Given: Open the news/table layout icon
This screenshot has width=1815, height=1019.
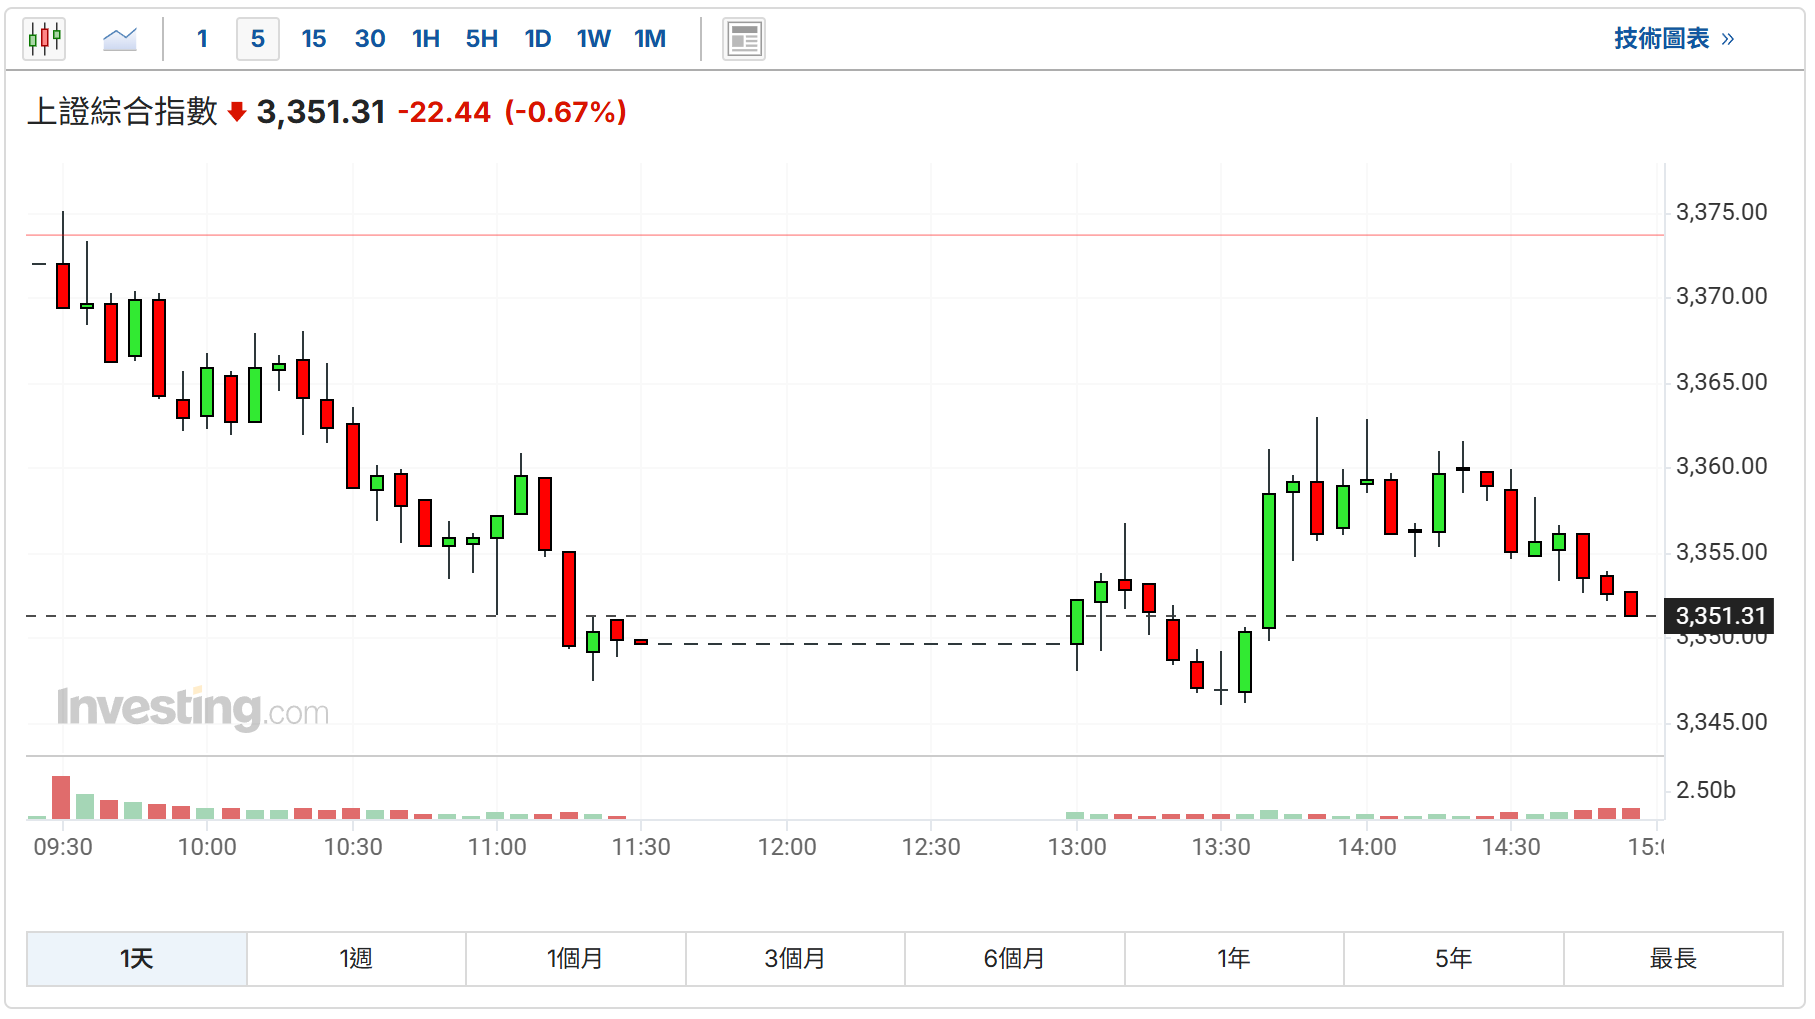Looking at the screenshot, I should pyautogui.click(x=744, y=39).
